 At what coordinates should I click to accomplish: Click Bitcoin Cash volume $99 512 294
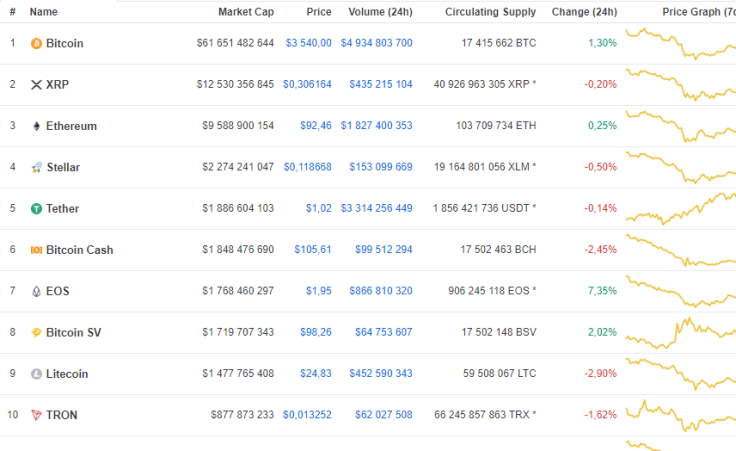[383, 249]
